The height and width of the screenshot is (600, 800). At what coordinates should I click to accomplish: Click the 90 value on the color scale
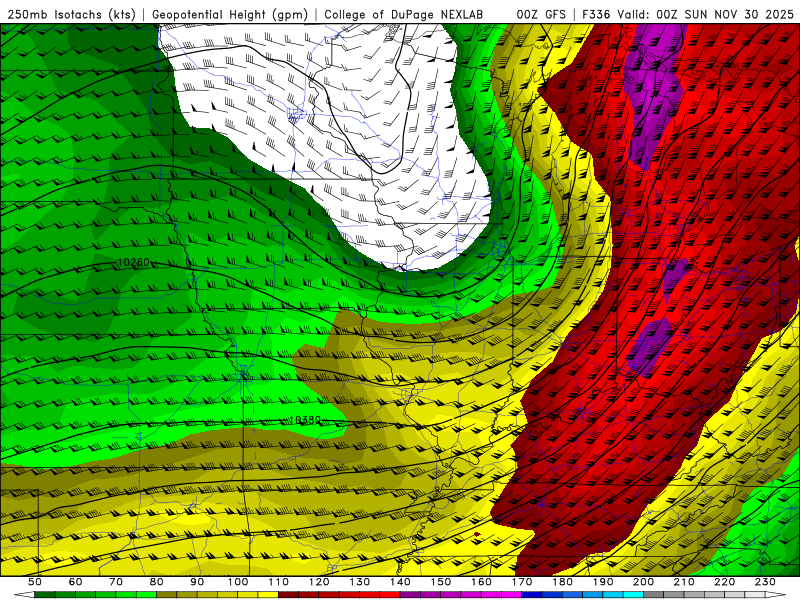point(197,582)
